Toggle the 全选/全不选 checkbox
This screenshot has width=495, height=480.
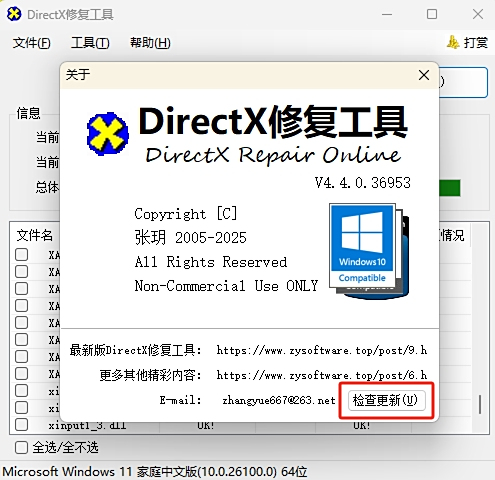pyautogui.click(x=21, y=448)
